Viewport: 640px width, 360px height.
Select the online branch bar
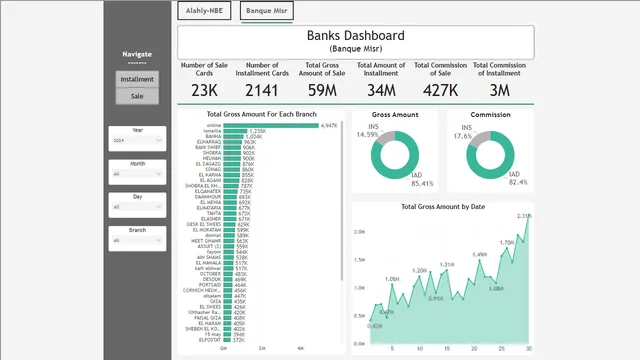271,125
